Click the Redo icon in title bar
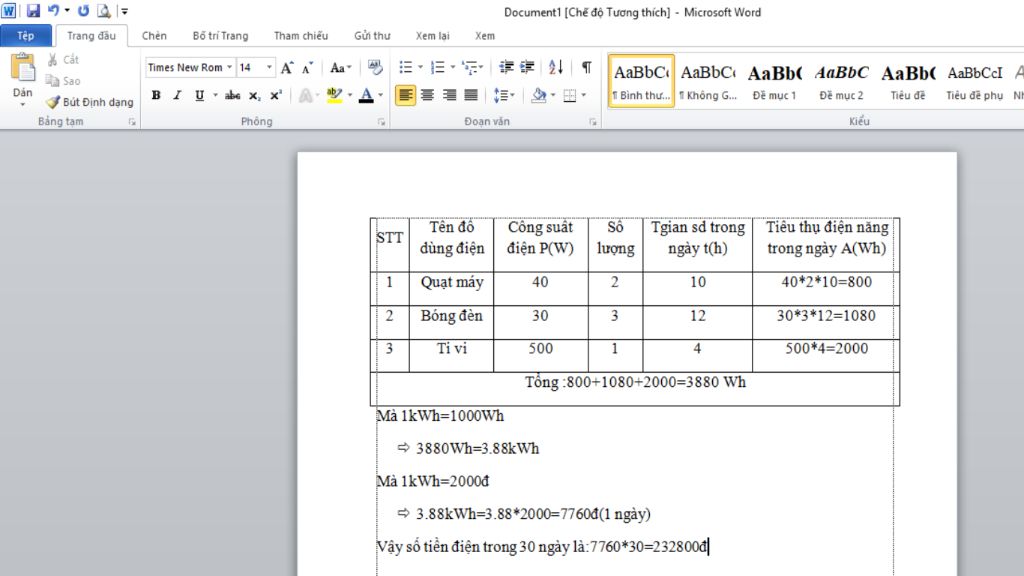Viewport: 1024px width, 576px height. pyautogui.click(x=84, y=10)
